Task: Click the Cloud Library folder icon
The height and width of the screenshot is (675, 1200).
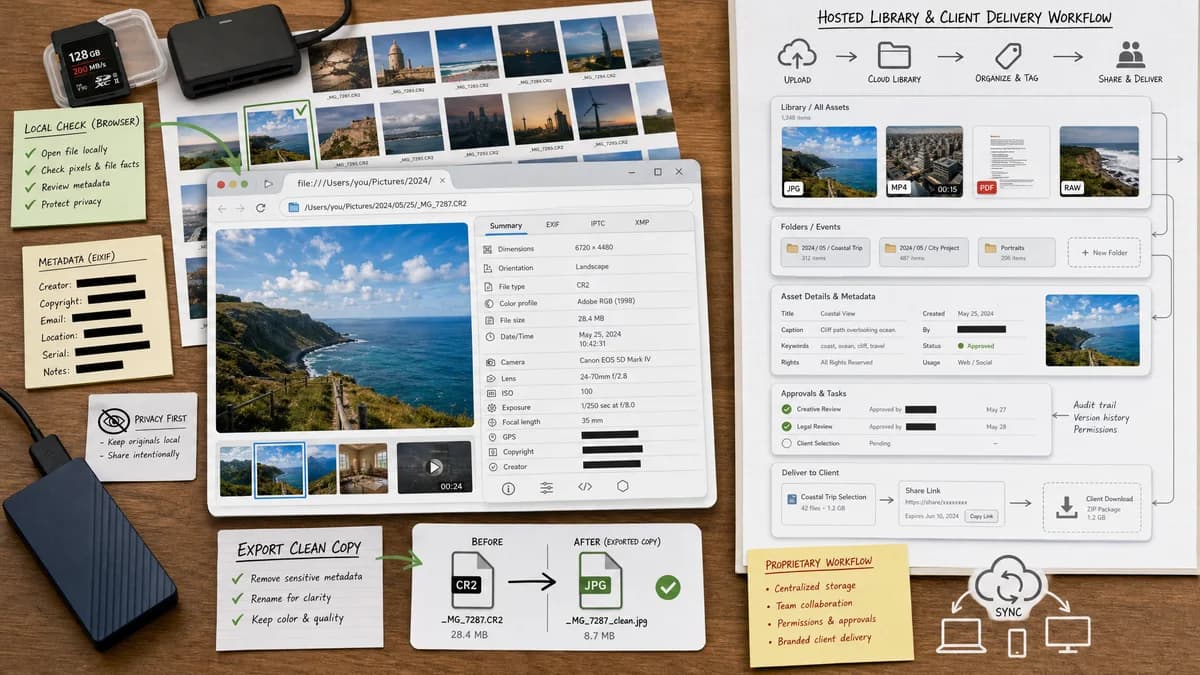Action: click(893, 55)
